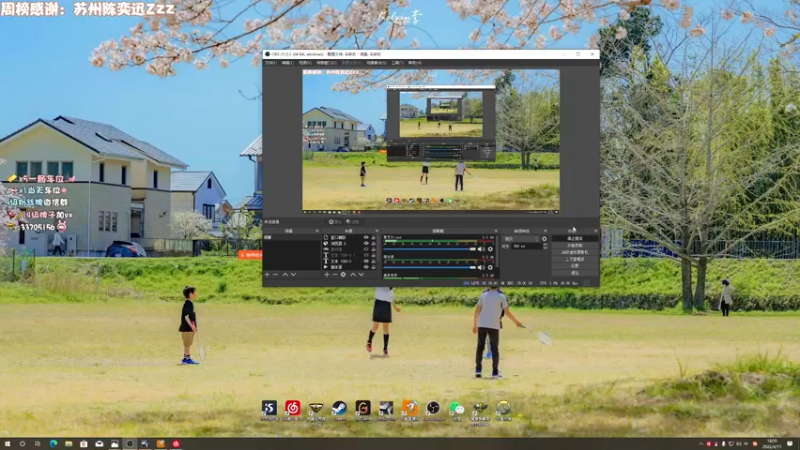This screenshot has width=800, height=450.
Task: Lock the 媒体源 source
Action: click(373, 267)
